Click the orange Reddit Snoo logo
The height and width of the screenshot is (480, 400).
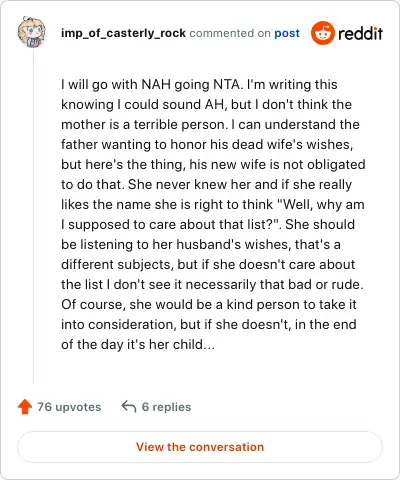[x=322, y=33]
